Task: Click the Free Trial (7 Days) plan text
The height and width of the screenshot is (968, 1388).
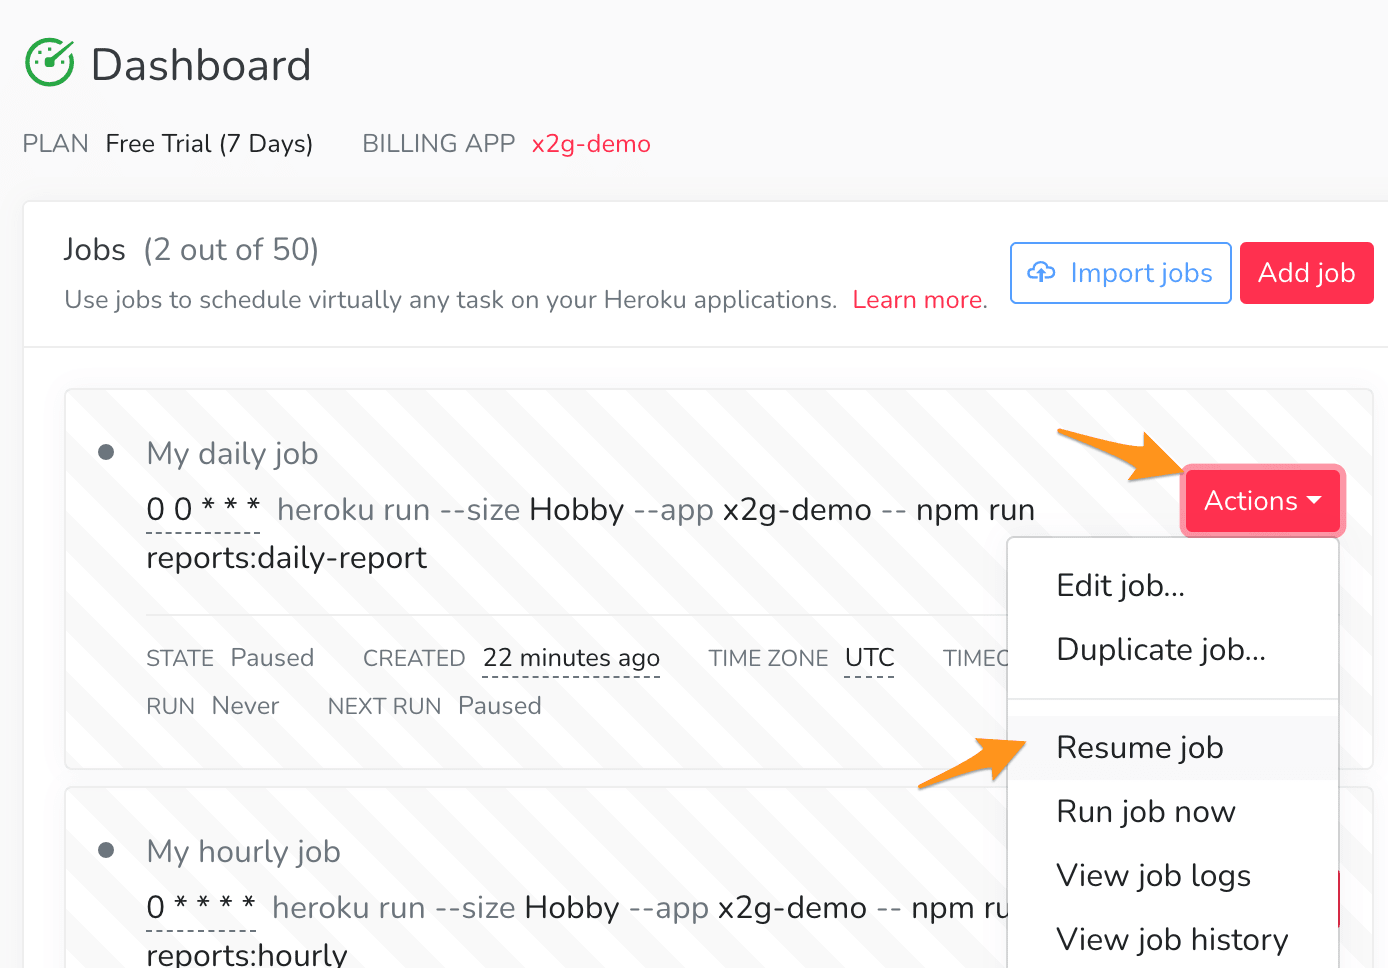Action: (209, 144)
